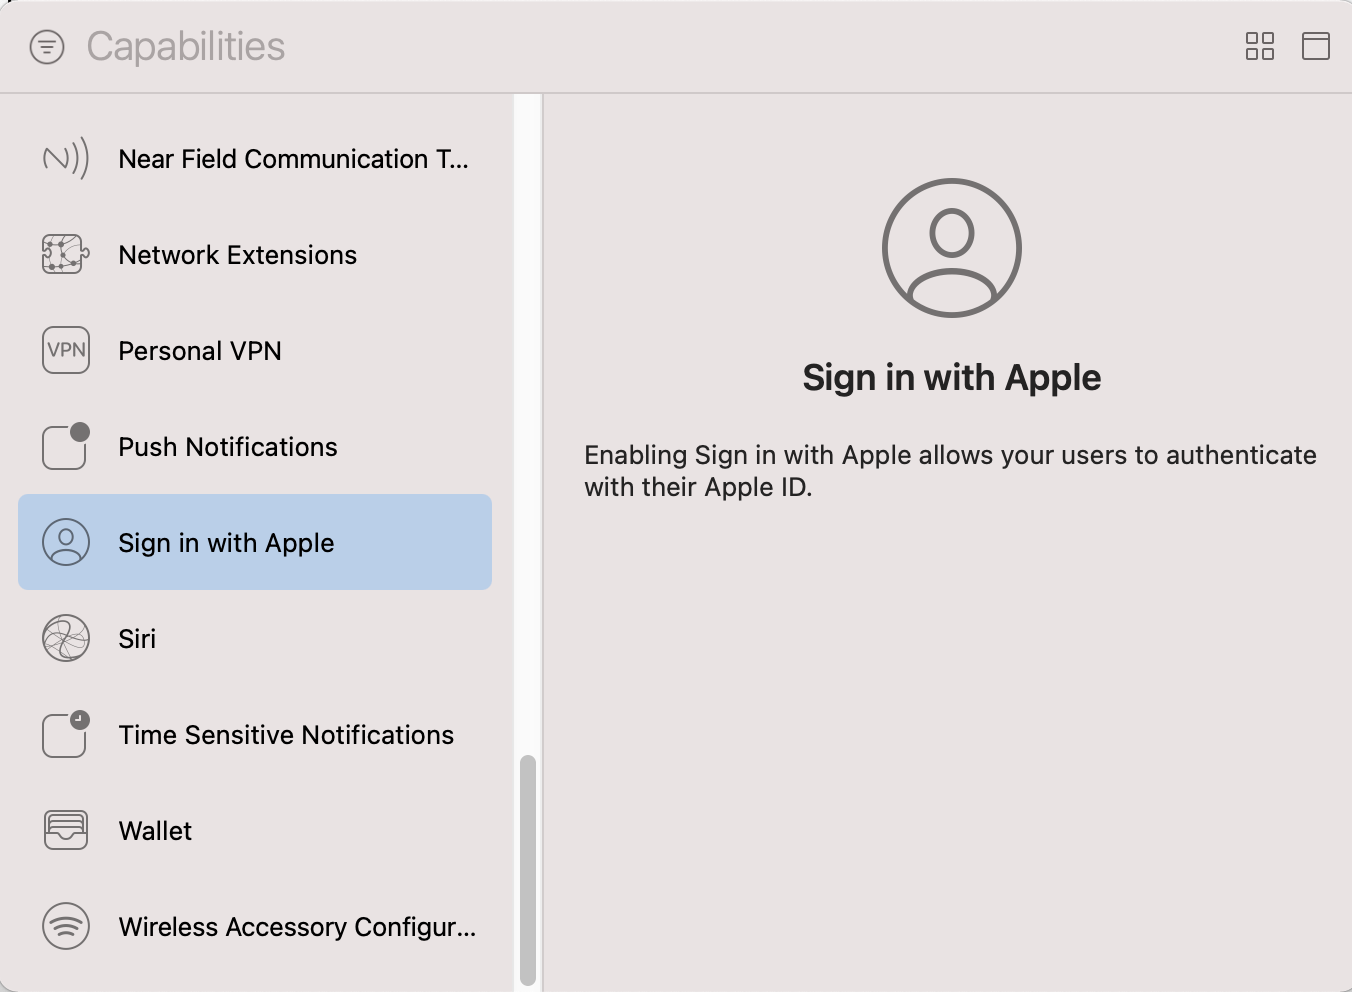Toggle the detail pane layout icon
Viewport: 1352px width, 992px height.
pos(1316,46)
